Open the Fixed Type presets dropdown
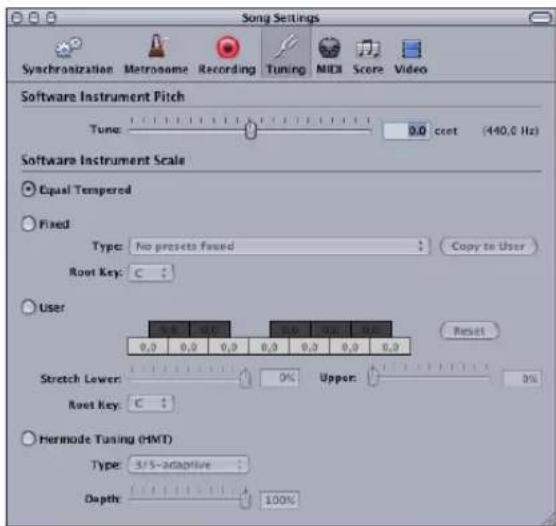 point(280,246)
